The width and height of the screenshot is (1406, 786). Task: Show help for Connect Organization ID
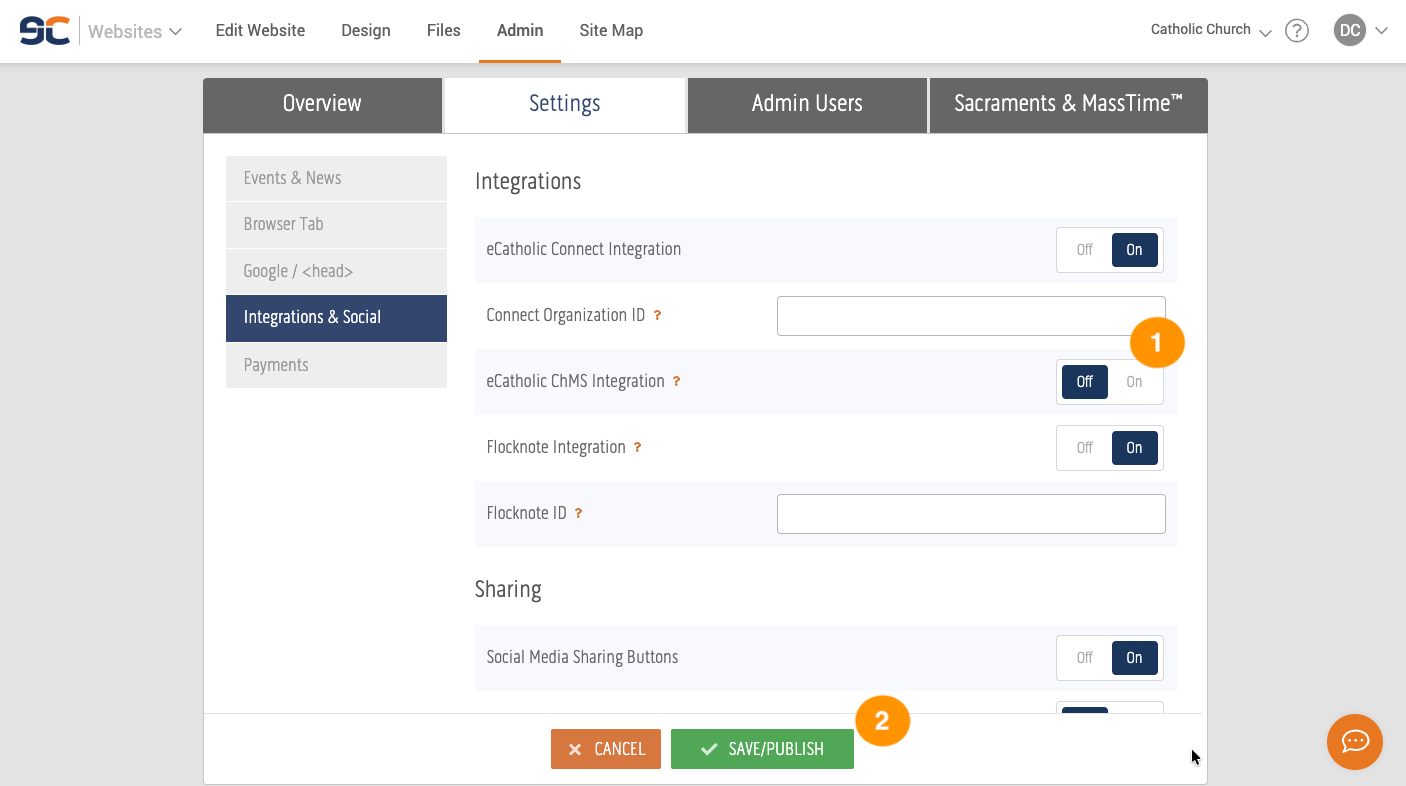(657, 315)
